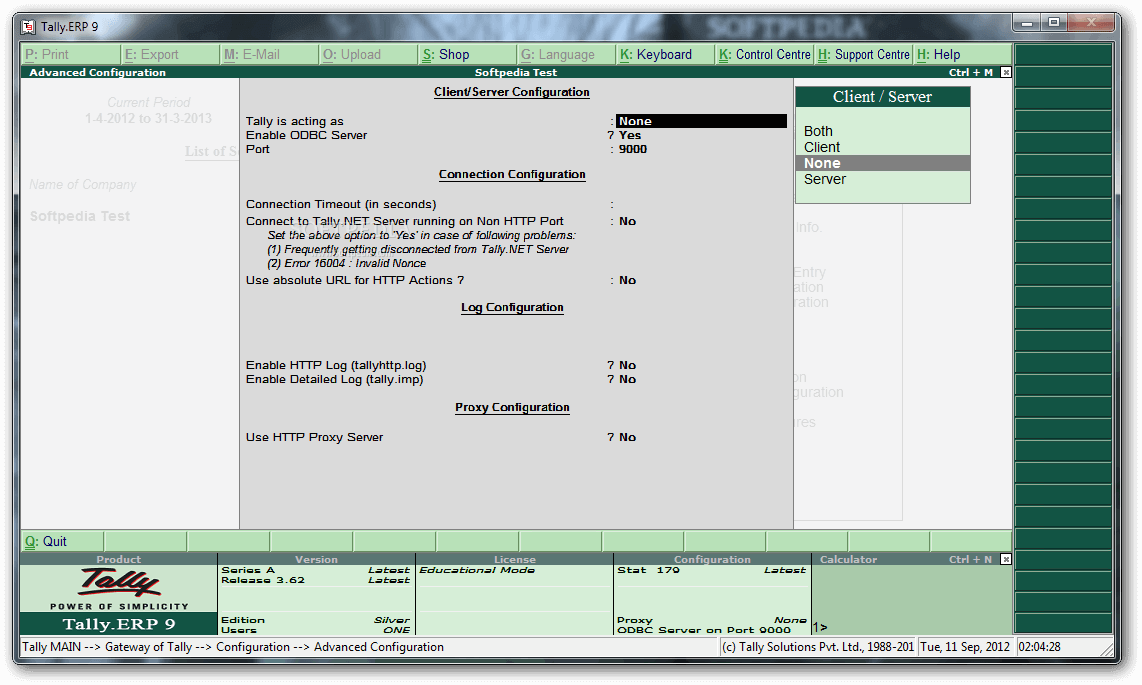The width and height of the screenshot is (1142, 685).
Task: Click the Upload button
Action: coord(369,55)
